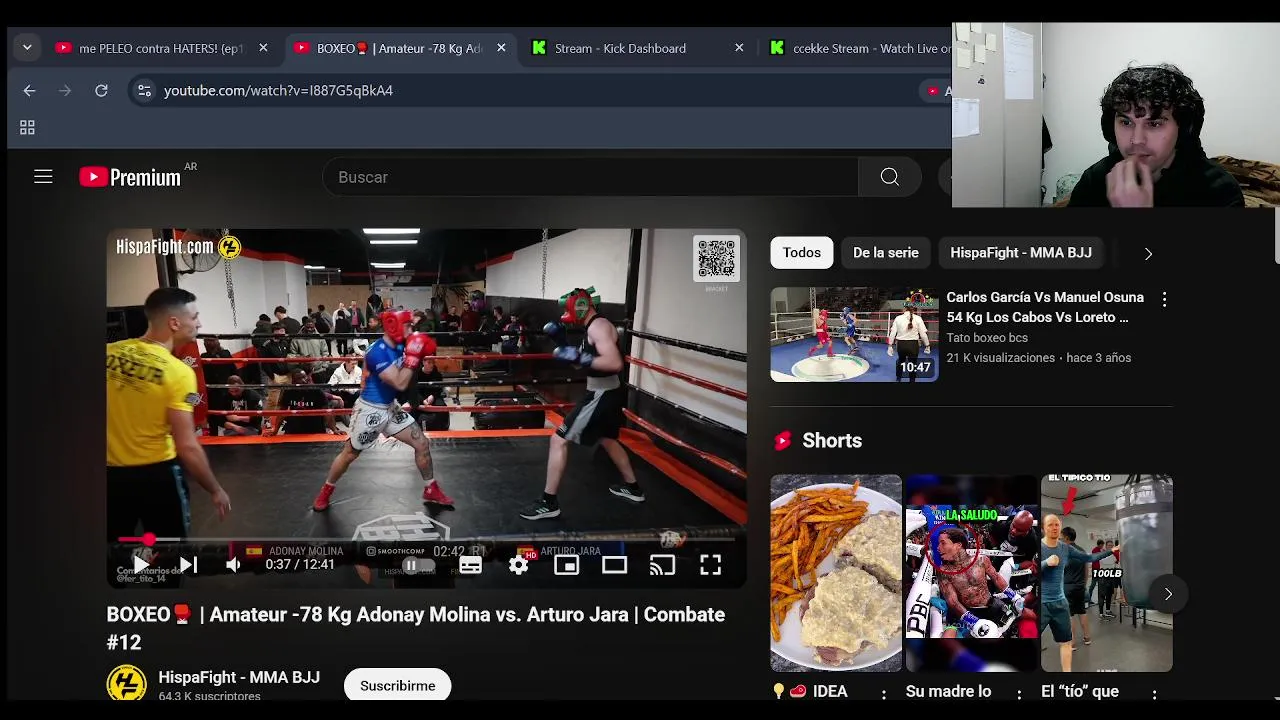The height and width of the screenshot is (720, 1280).
Task: Skip to the next video
Action: click(188, 565)
